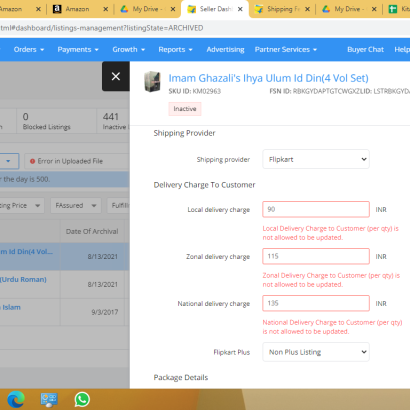Open Buyer Chat

pyautogui.click(x=365, y=50)
